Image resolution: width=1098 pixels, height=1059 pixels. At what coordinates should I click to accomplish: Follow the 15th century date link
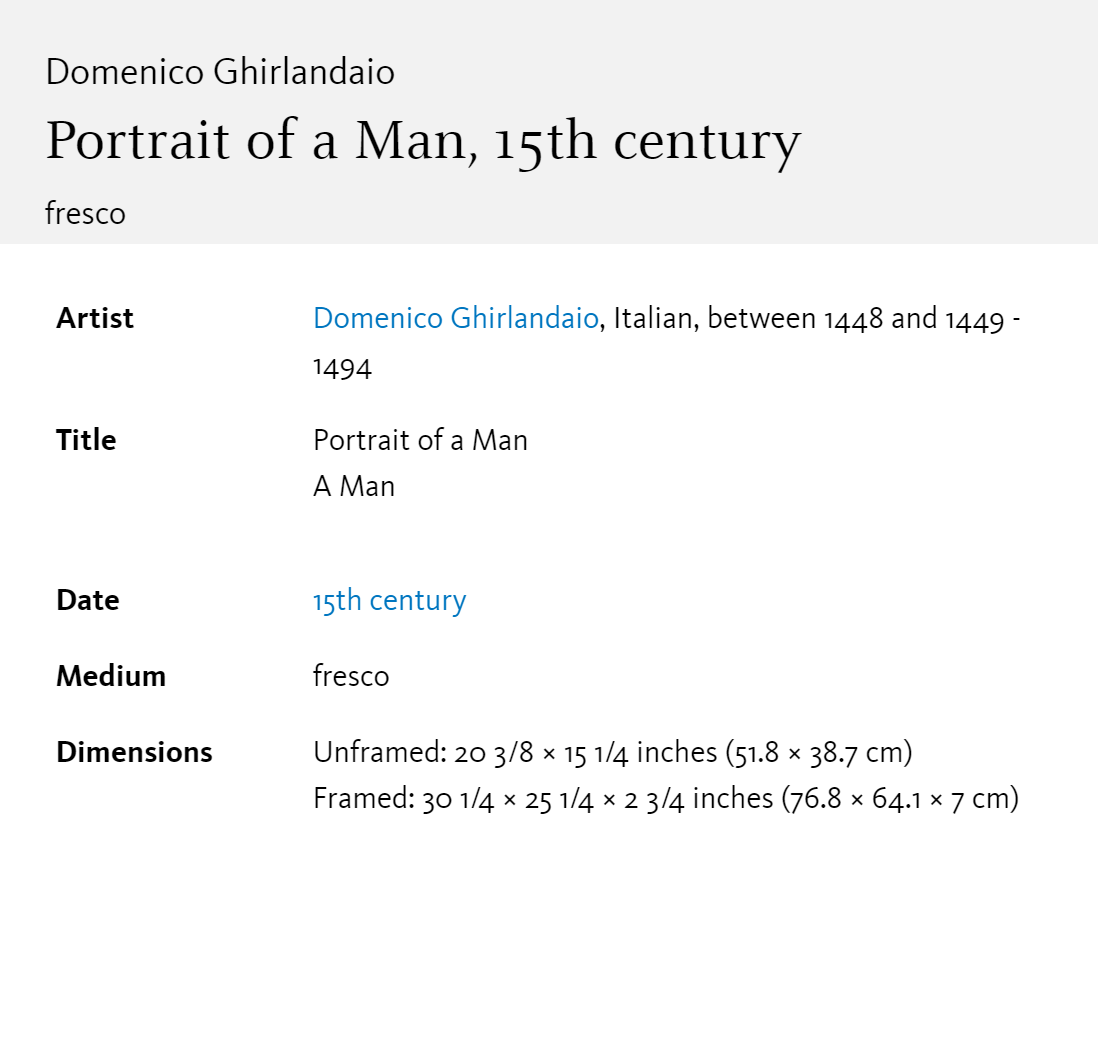pos(389,601)
